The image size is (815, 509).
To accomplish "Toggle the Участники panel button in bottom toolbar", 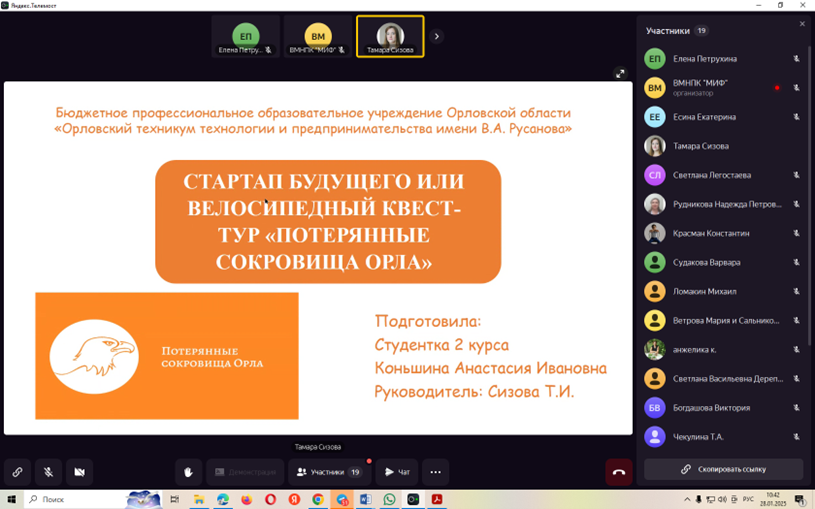I will pyautogui.click(x=328, y=472).
